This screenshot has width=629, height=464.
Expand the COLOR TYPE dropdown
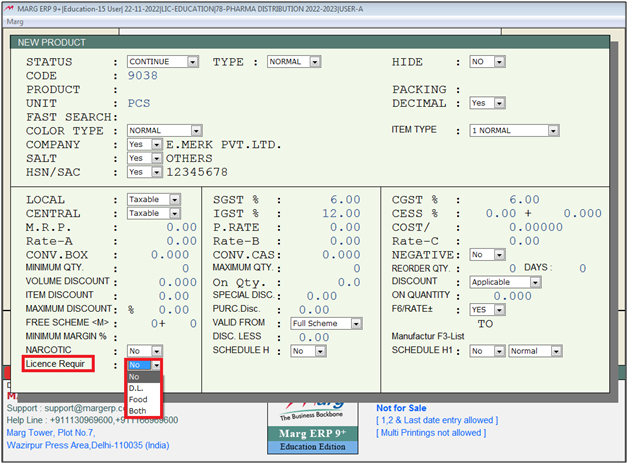coord(164,131)
